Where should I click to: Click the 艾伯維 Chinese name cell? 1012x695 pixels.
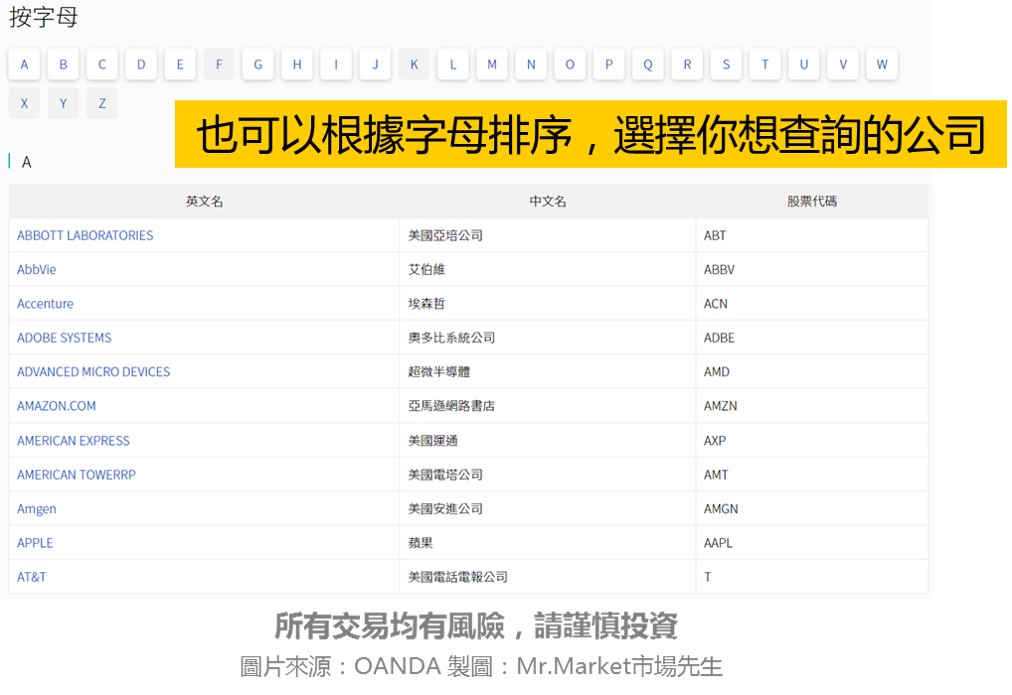[x=548, y=270]
